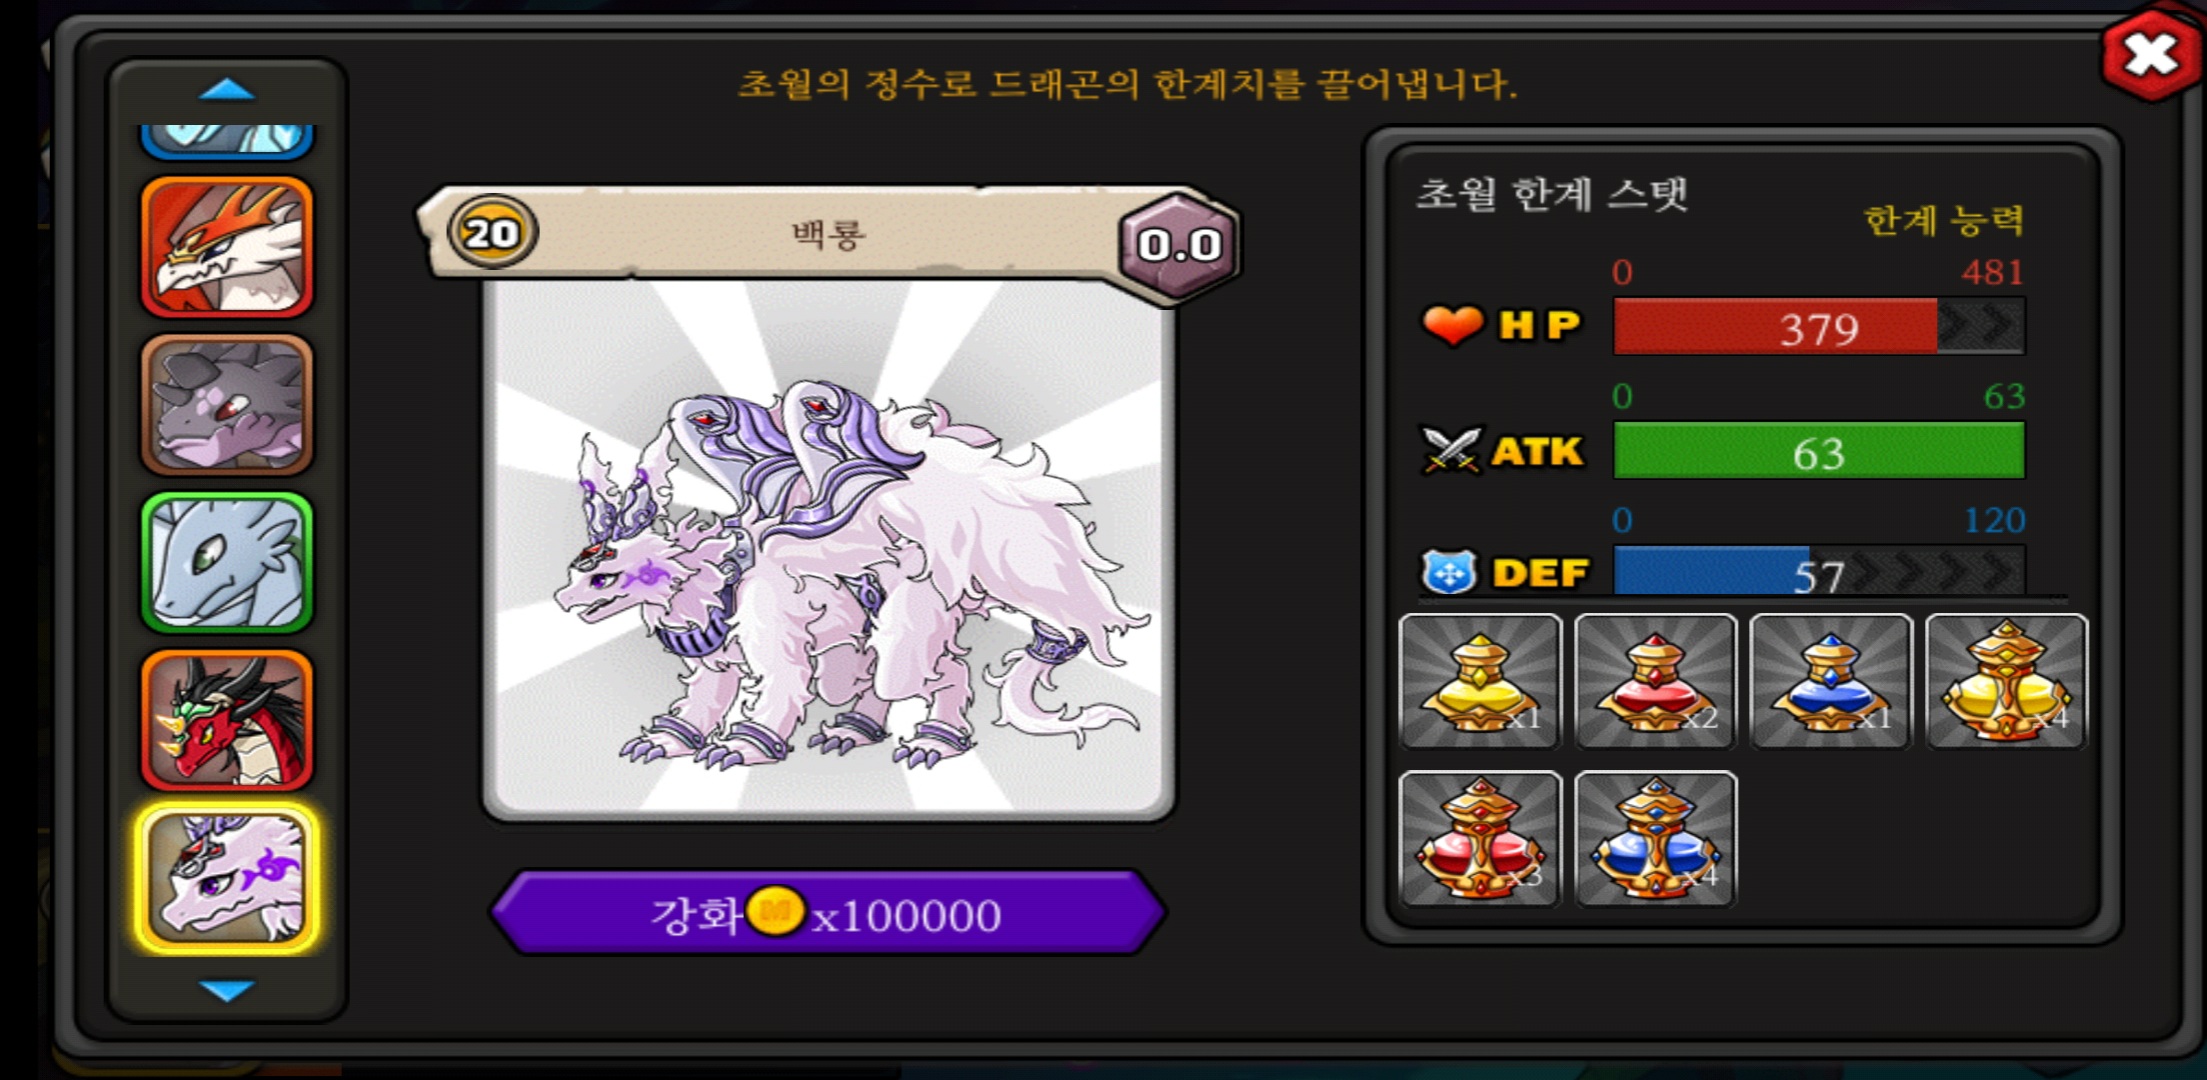Screen dimensions: 2207x1080
Task: Close the transcendence window with red X
Action: tap(2151, 54)
